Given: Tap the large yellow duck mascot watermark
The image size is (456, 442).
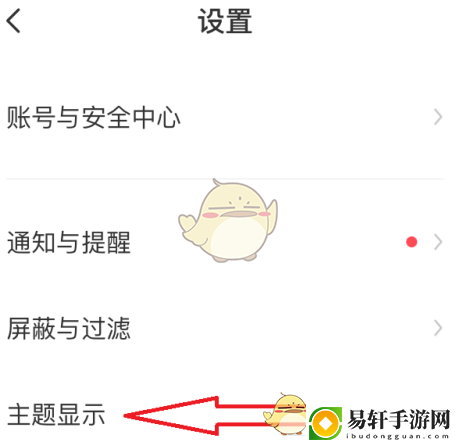Looking at the screenshot, I should coord(228,221).
